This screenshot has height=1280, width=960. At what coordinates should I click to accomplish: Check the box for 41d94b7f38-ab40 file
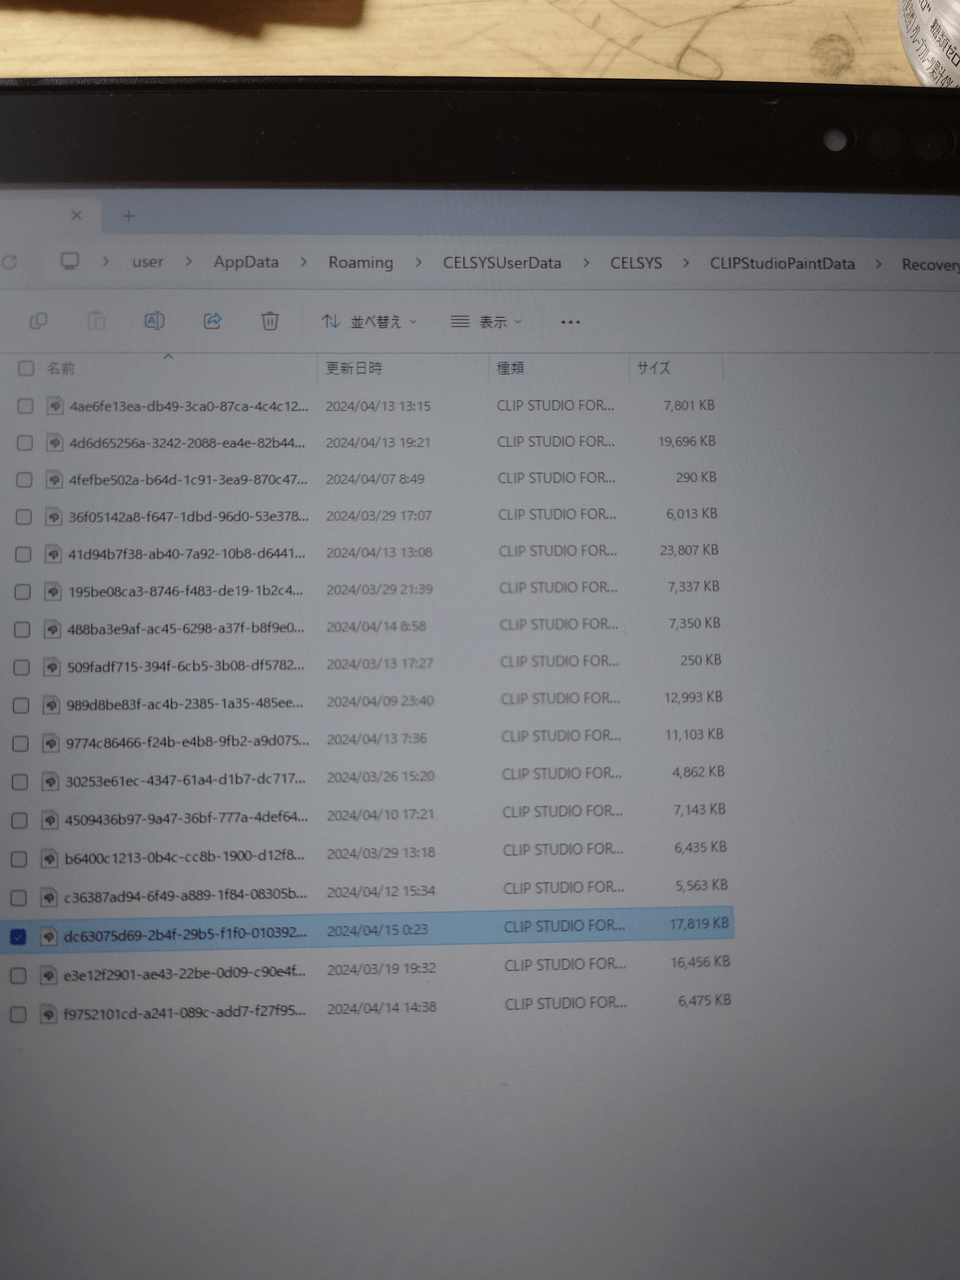[x=23, y=554]
